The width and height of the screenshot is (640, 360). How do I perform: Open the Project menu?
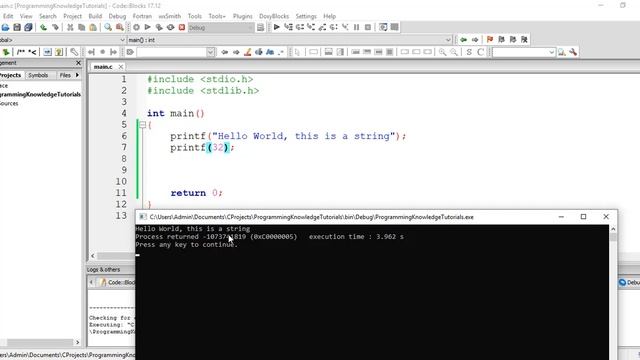(x=72, y=16)
